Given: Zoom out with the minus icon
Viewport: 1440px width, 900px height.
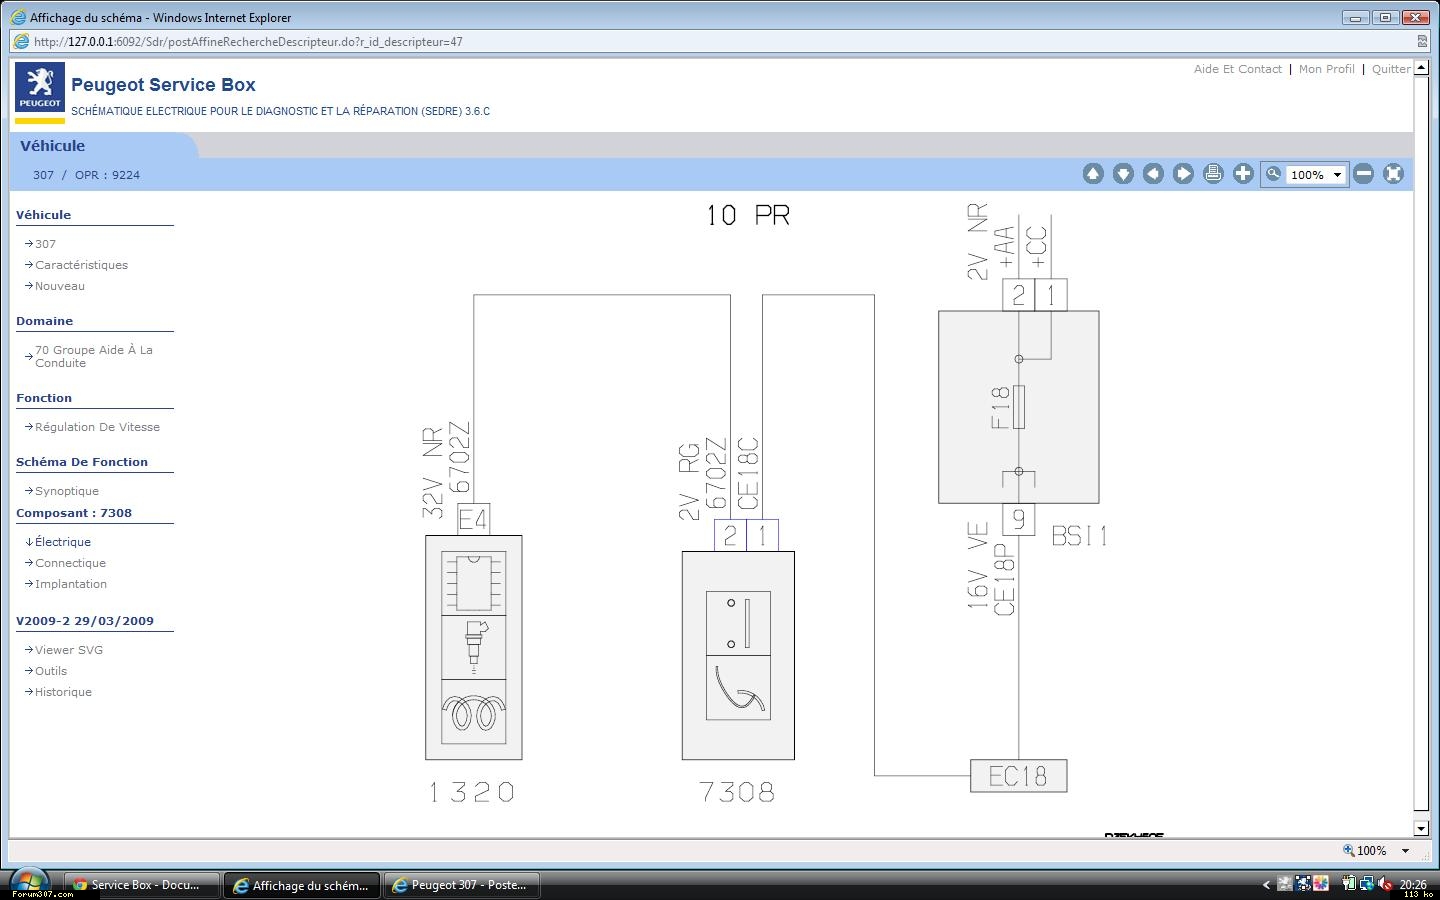Looking at the screenshot, I should point(1363,174).
